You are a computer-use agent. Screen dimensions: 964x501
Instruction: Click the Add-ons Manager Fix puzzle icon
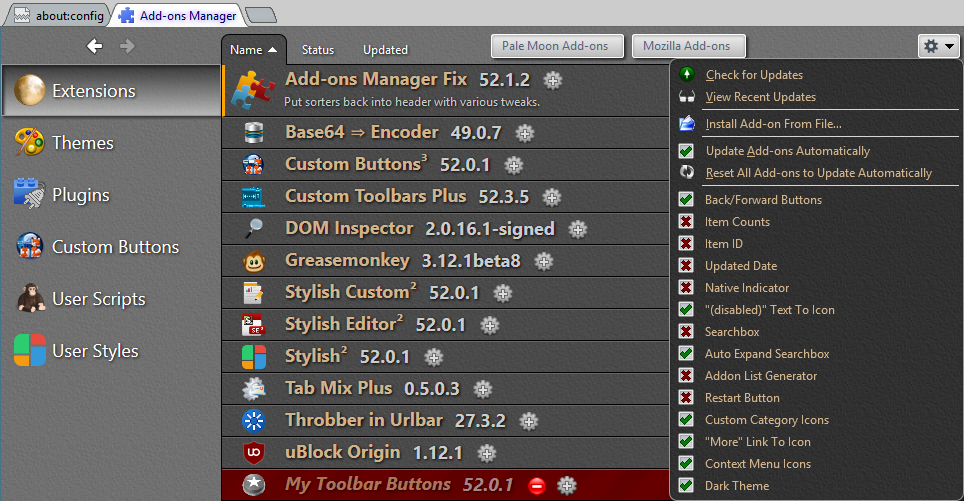(252, 89)
